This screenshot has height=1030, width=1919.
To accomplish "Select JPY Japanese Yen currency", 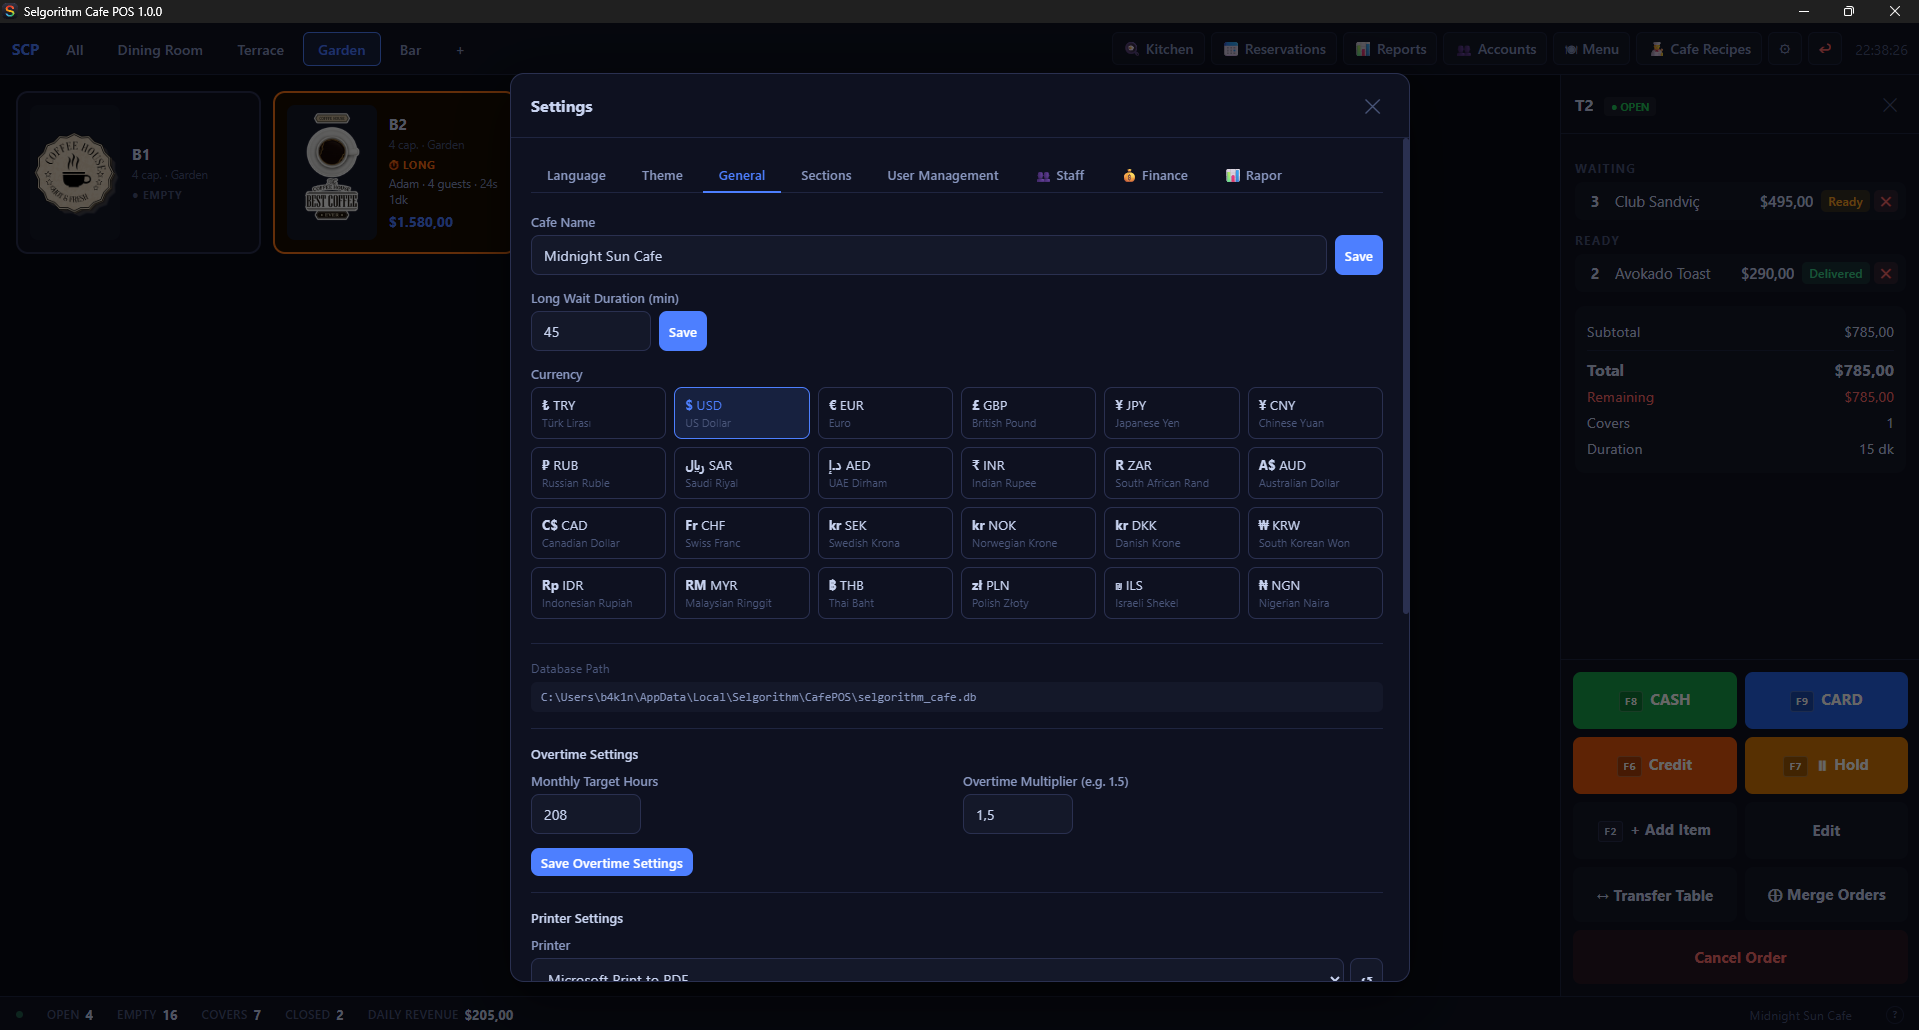I will 1172,413.
